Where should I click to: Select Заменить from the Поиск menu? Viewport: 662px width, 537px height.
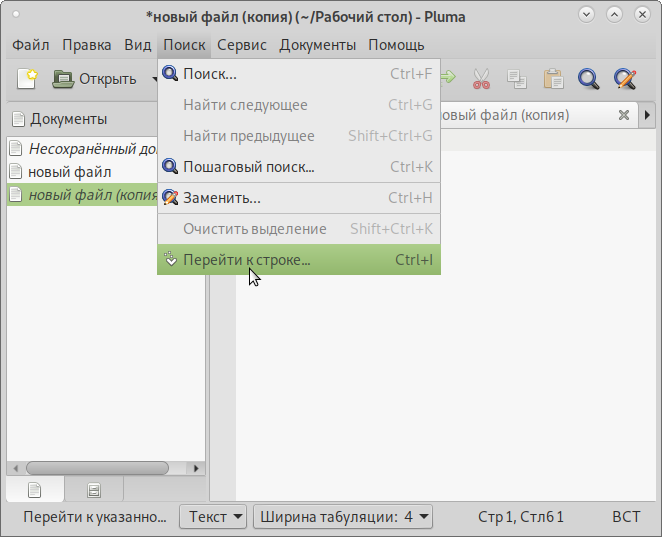(221, 198)
